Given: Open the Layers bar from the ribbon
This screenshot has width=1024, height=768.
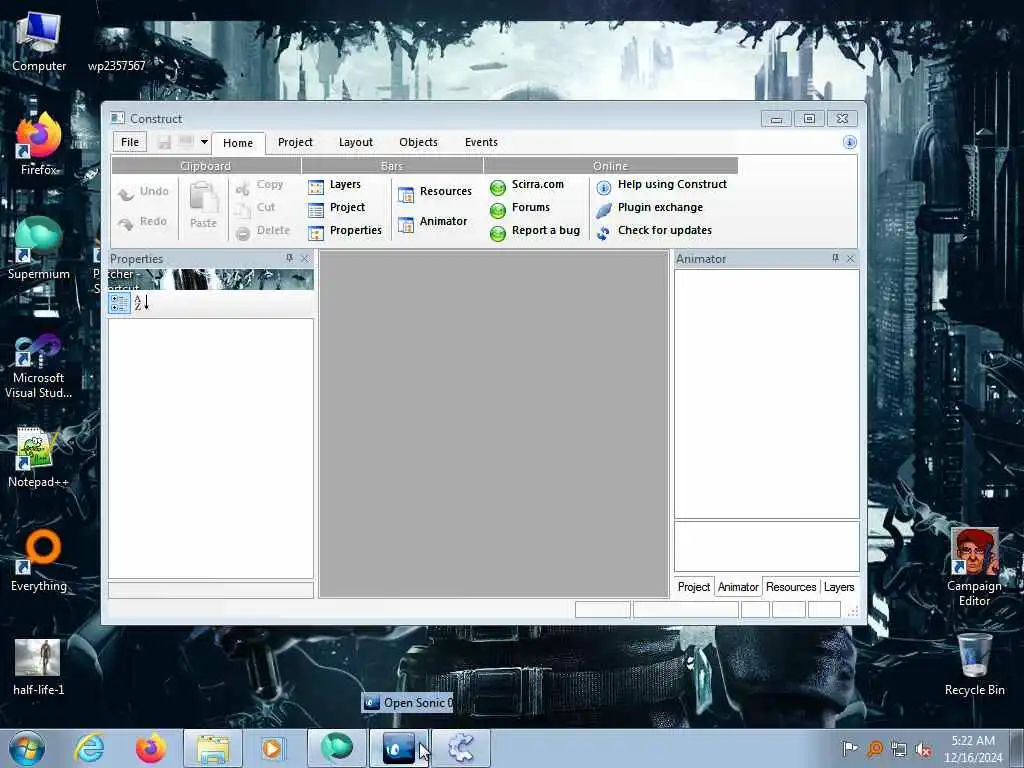Looking at the screenshot, I should point(334,185).
